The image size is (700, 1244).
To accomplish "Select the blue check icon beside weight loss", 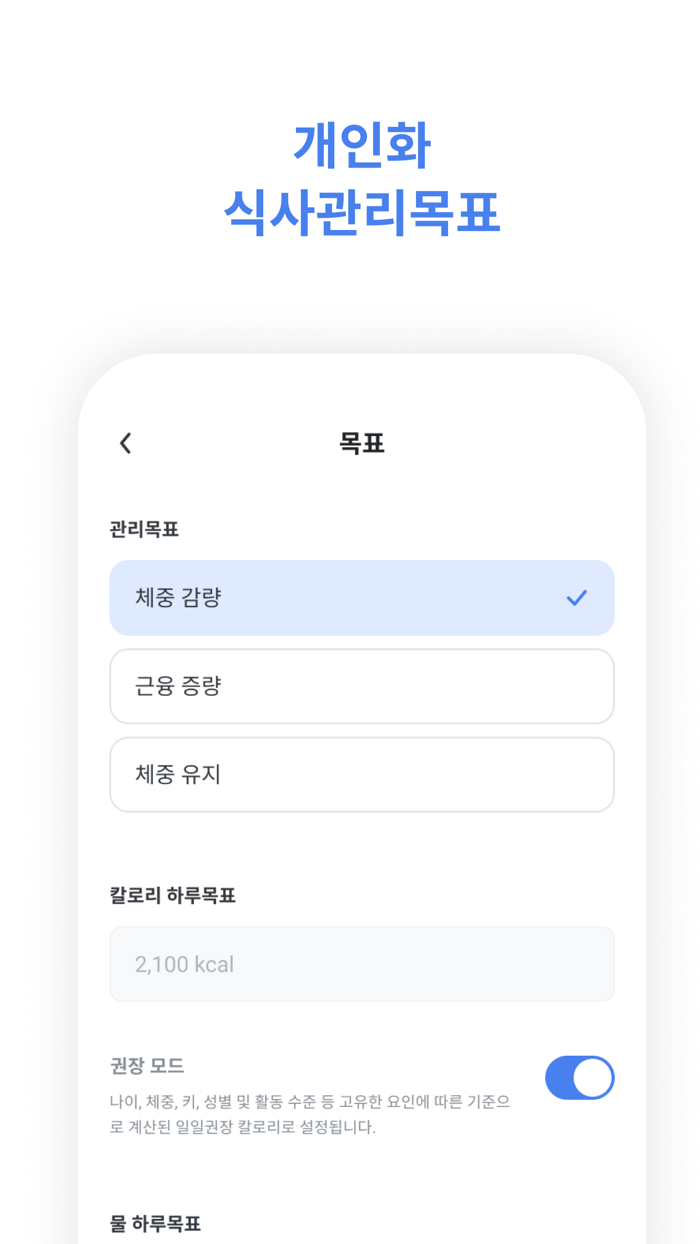I will coord(576,598).
